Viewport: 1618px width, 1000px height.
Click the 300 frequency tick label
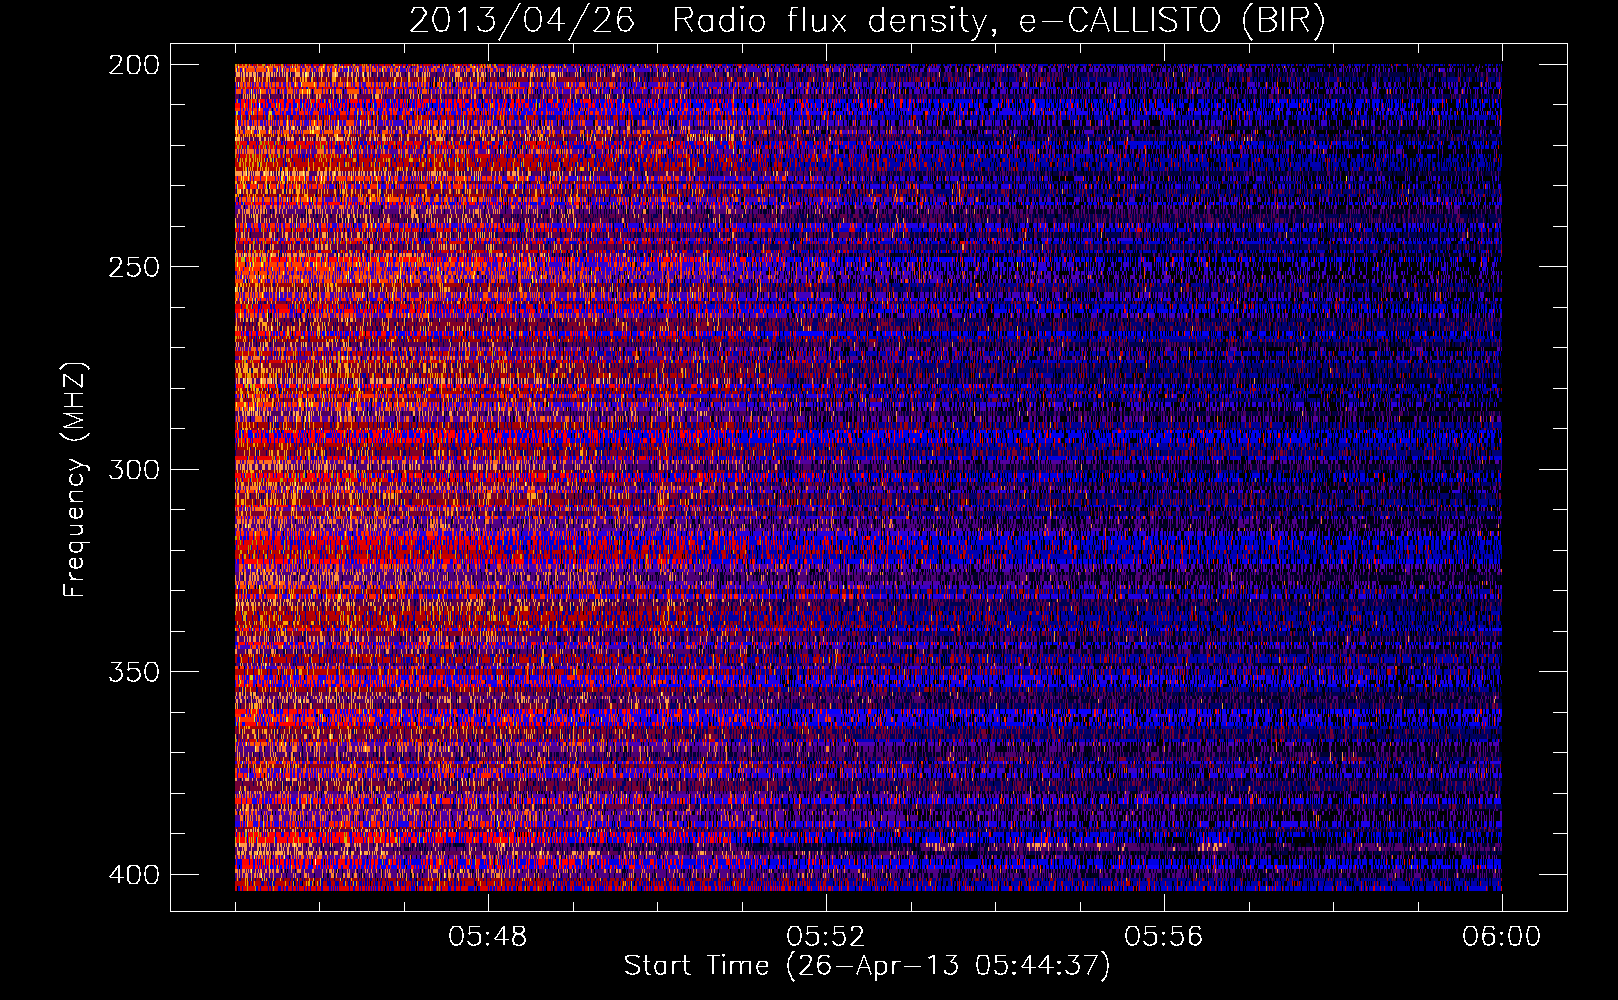pyautogui.click(x=133, y=470)
